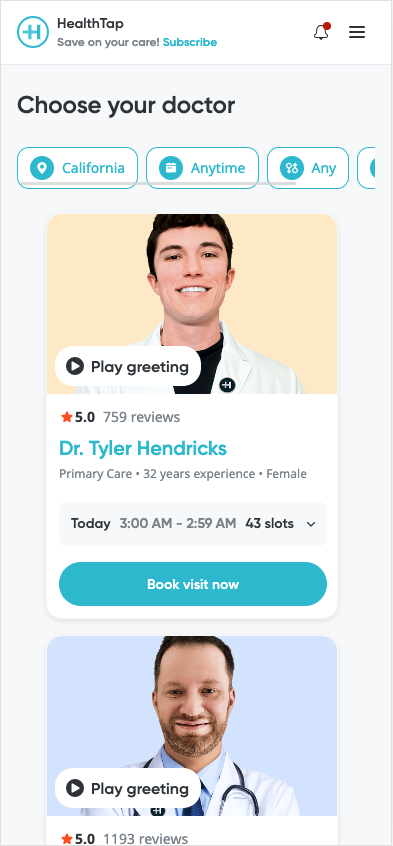Viewport: 393px width, 846px height.
Task: Click the filter row horizontal scrollbar
Action: coord(158,183)
